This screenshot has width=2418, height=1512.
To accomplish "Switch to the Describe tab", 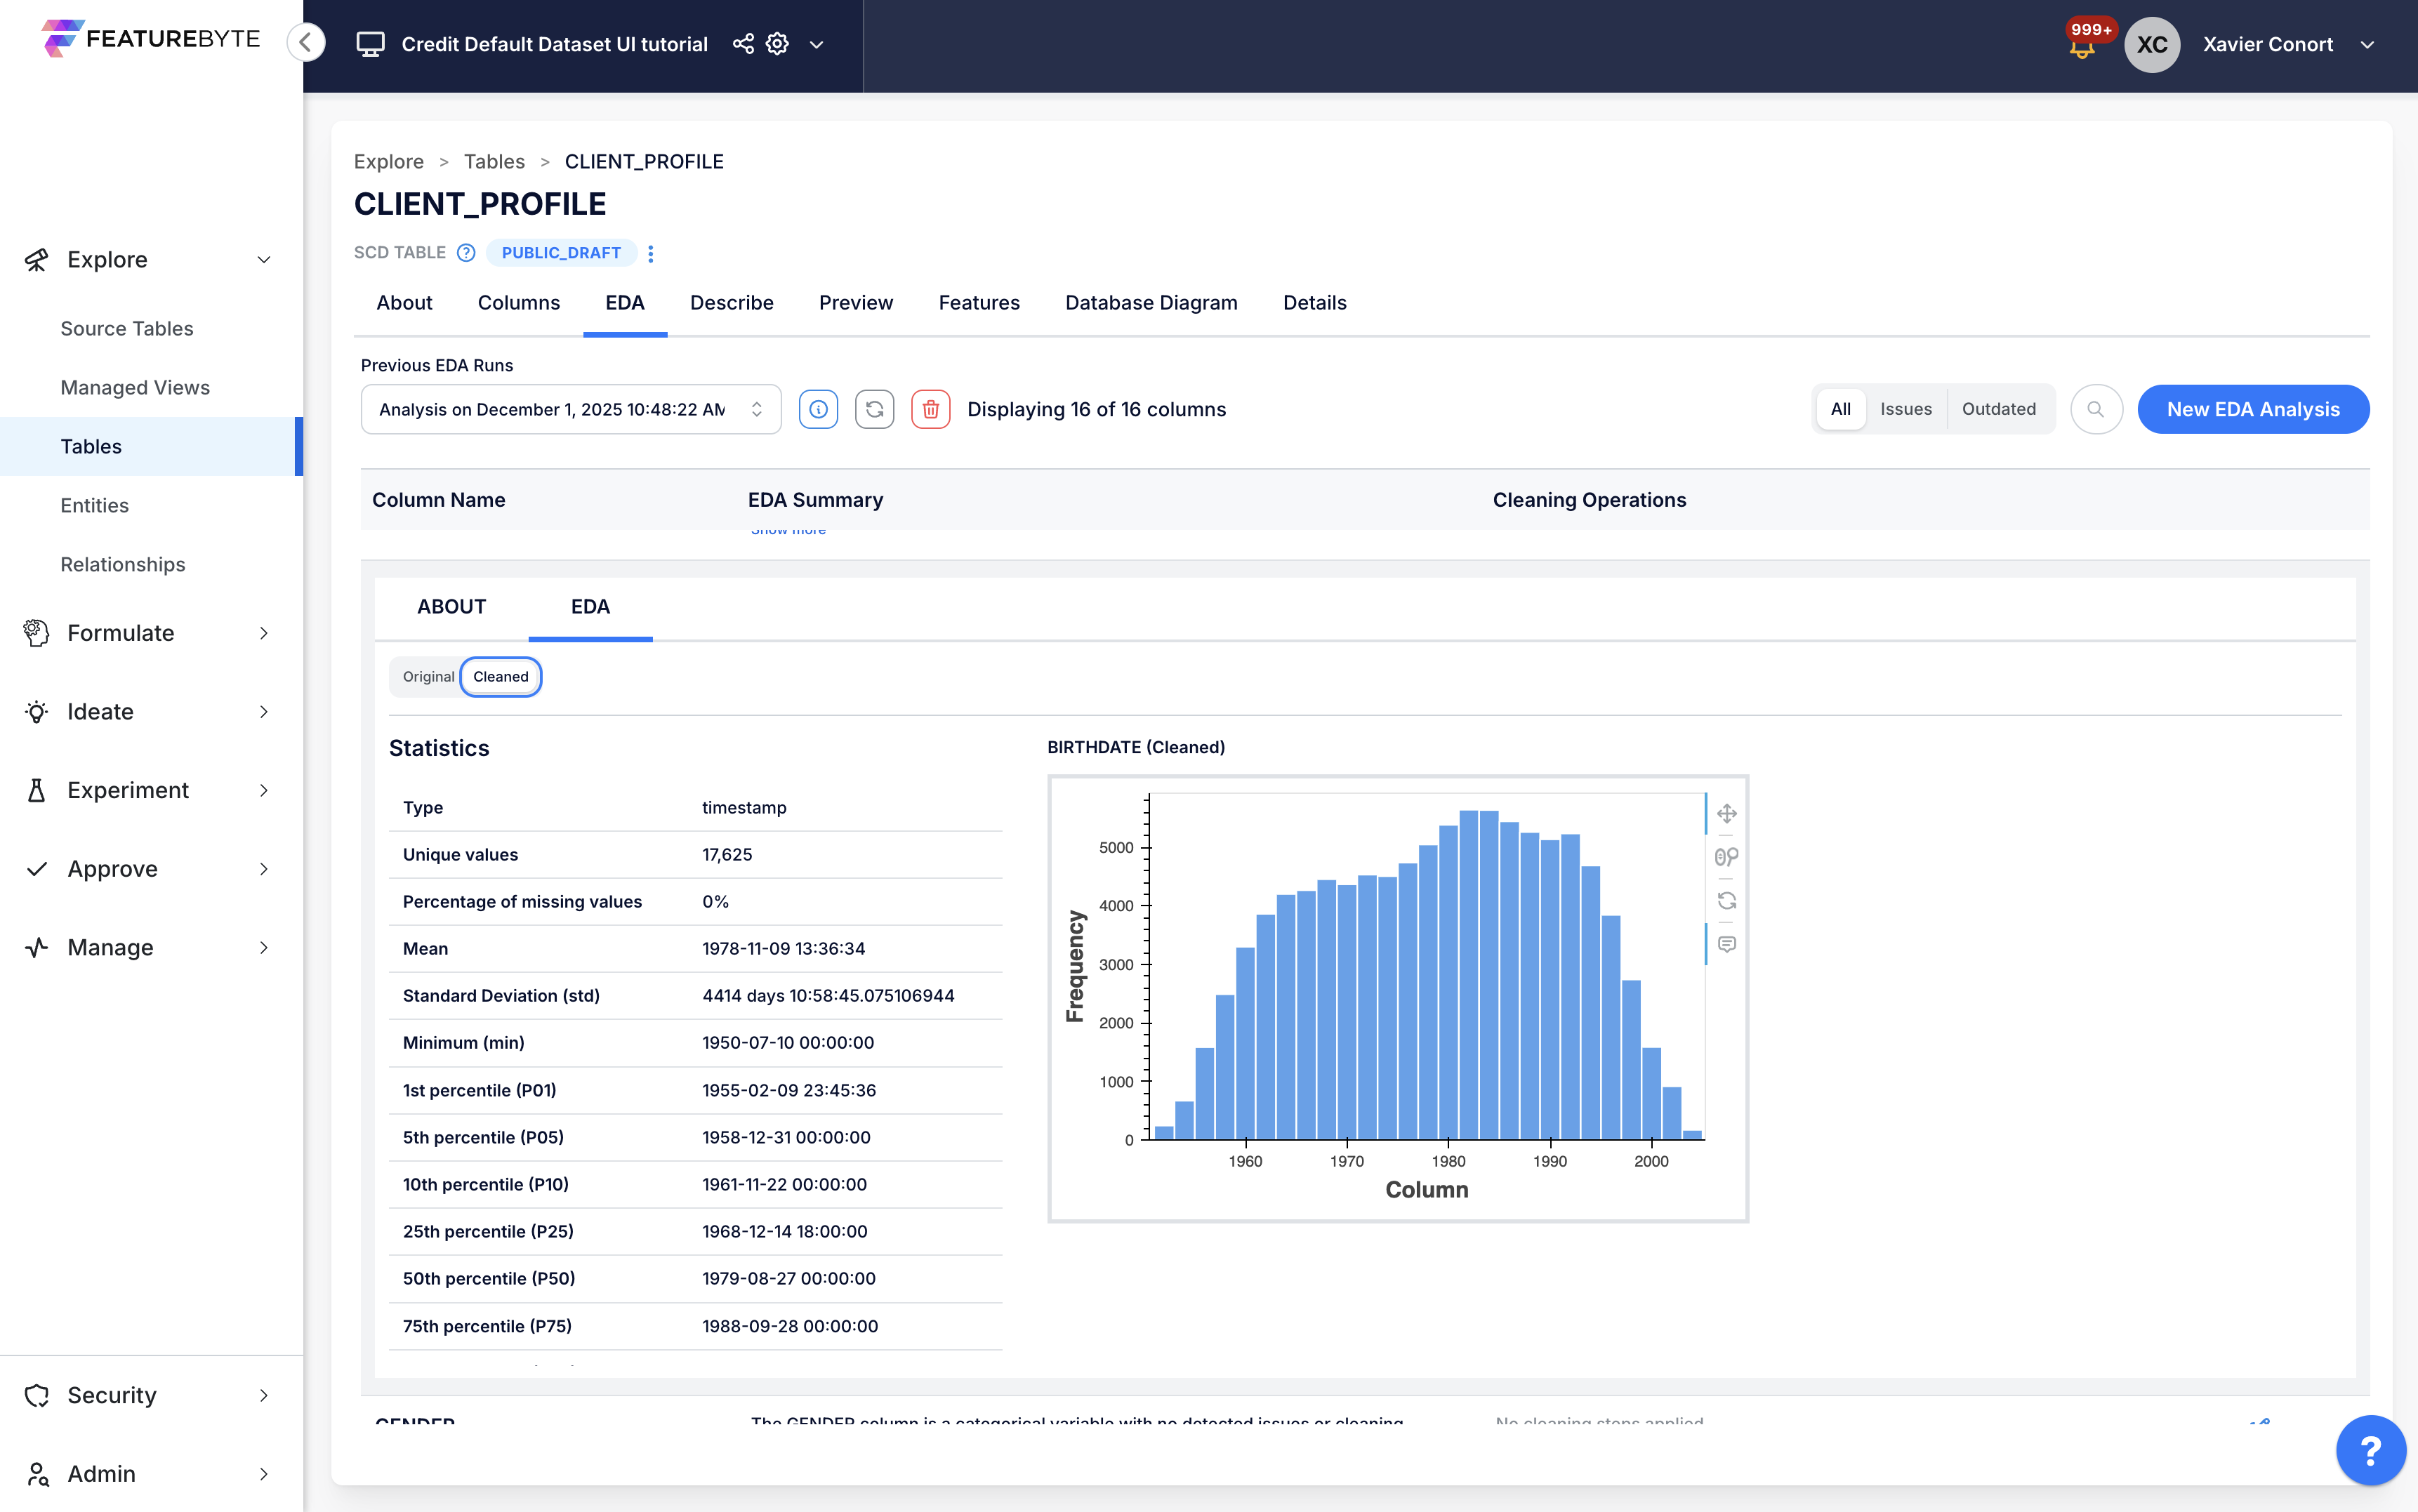I will (731, 303).
